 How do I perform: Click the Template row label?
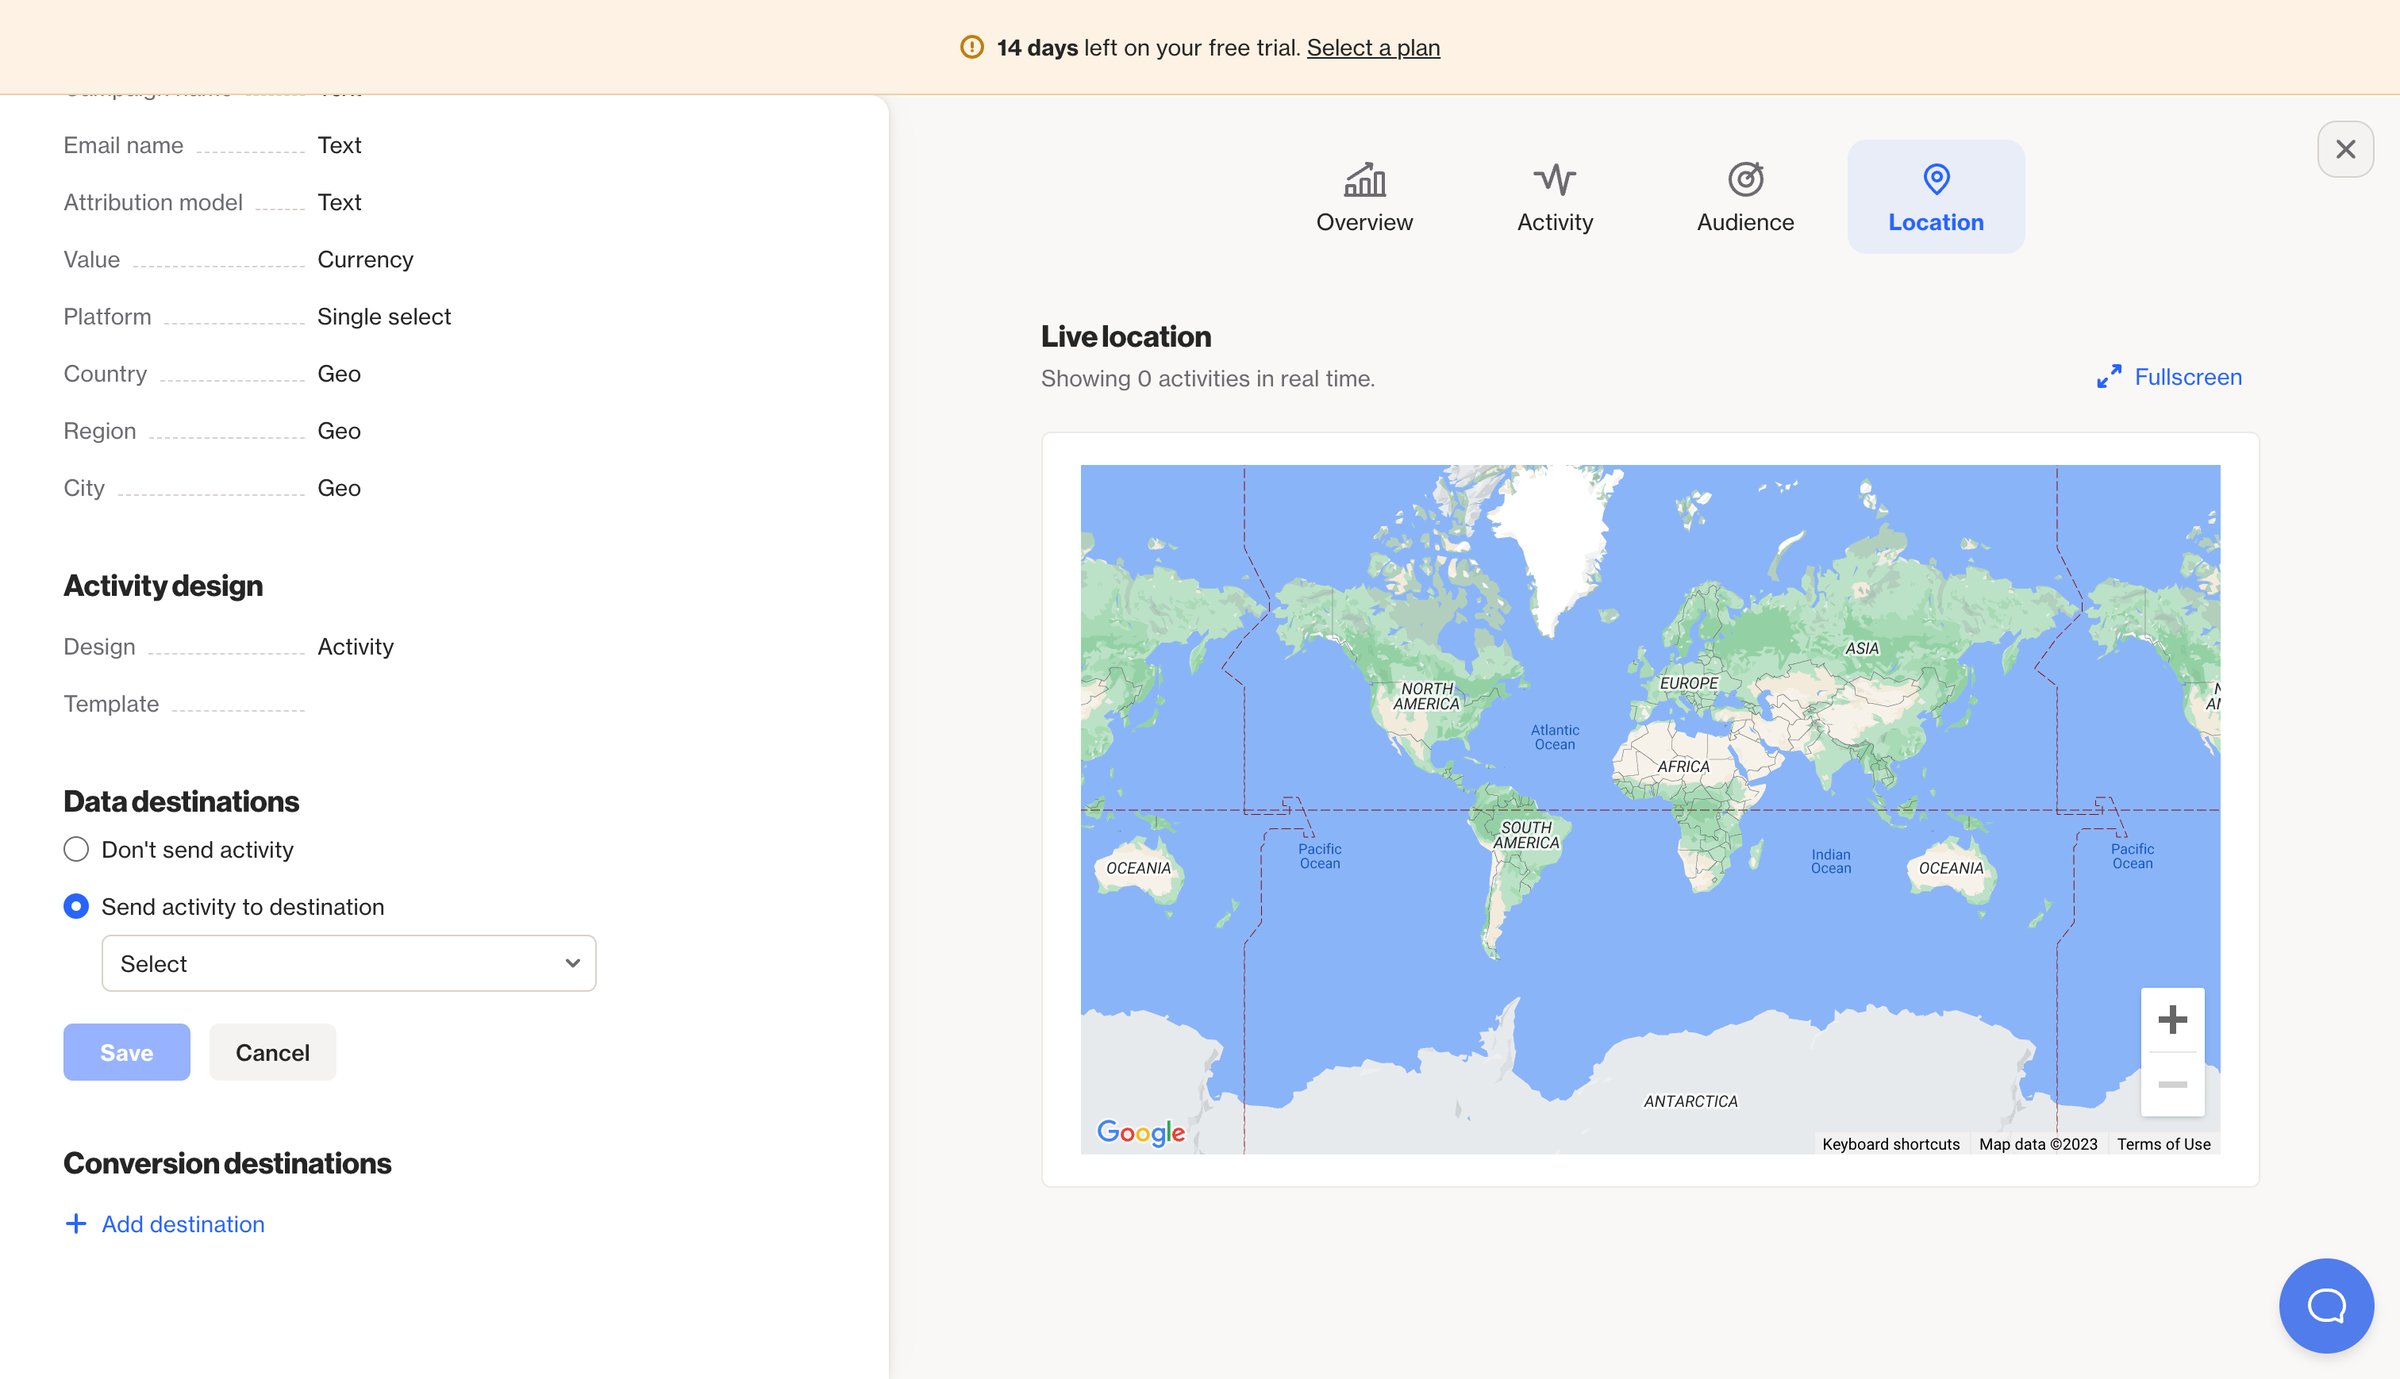(x=111, y=703)
